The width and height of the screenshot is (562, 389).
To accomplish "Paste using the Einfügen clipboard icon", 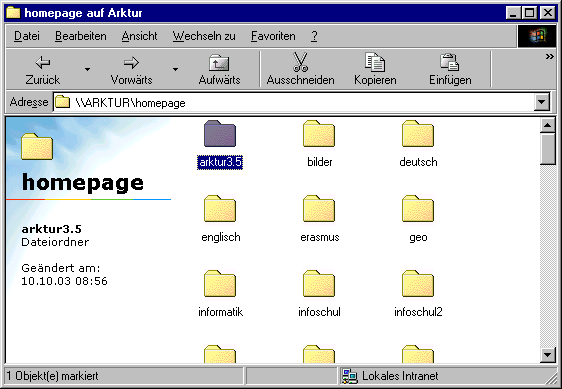I will 450,62.
